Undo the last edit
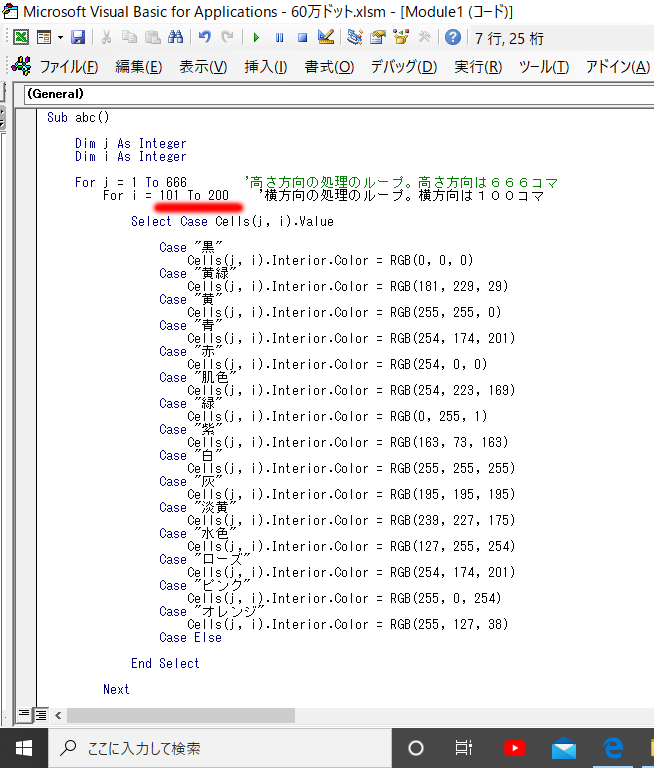Viewport: 654px width, 768px height. point(205,37)
